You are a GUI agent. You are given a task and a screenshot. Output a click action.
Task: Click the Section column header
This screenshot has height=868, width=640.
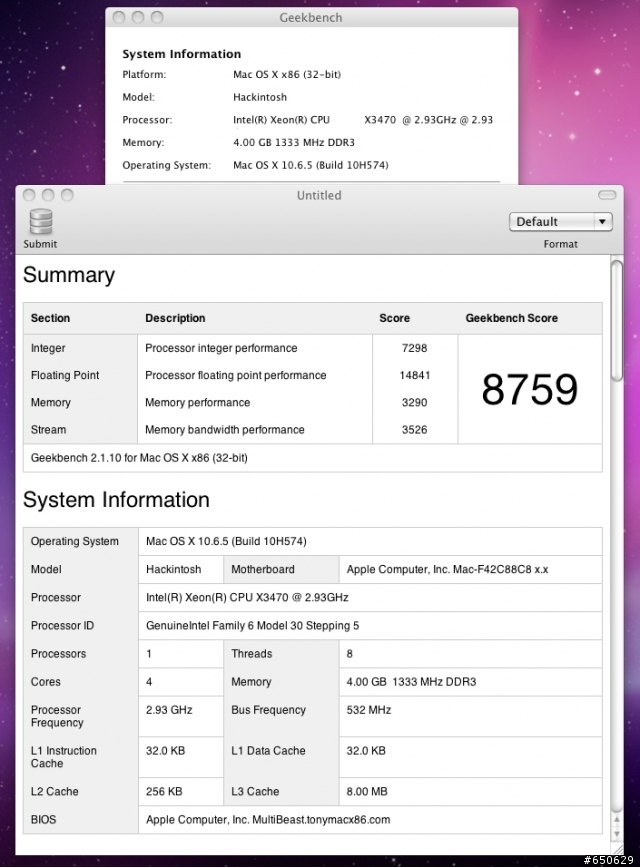(x=50, y=318)
